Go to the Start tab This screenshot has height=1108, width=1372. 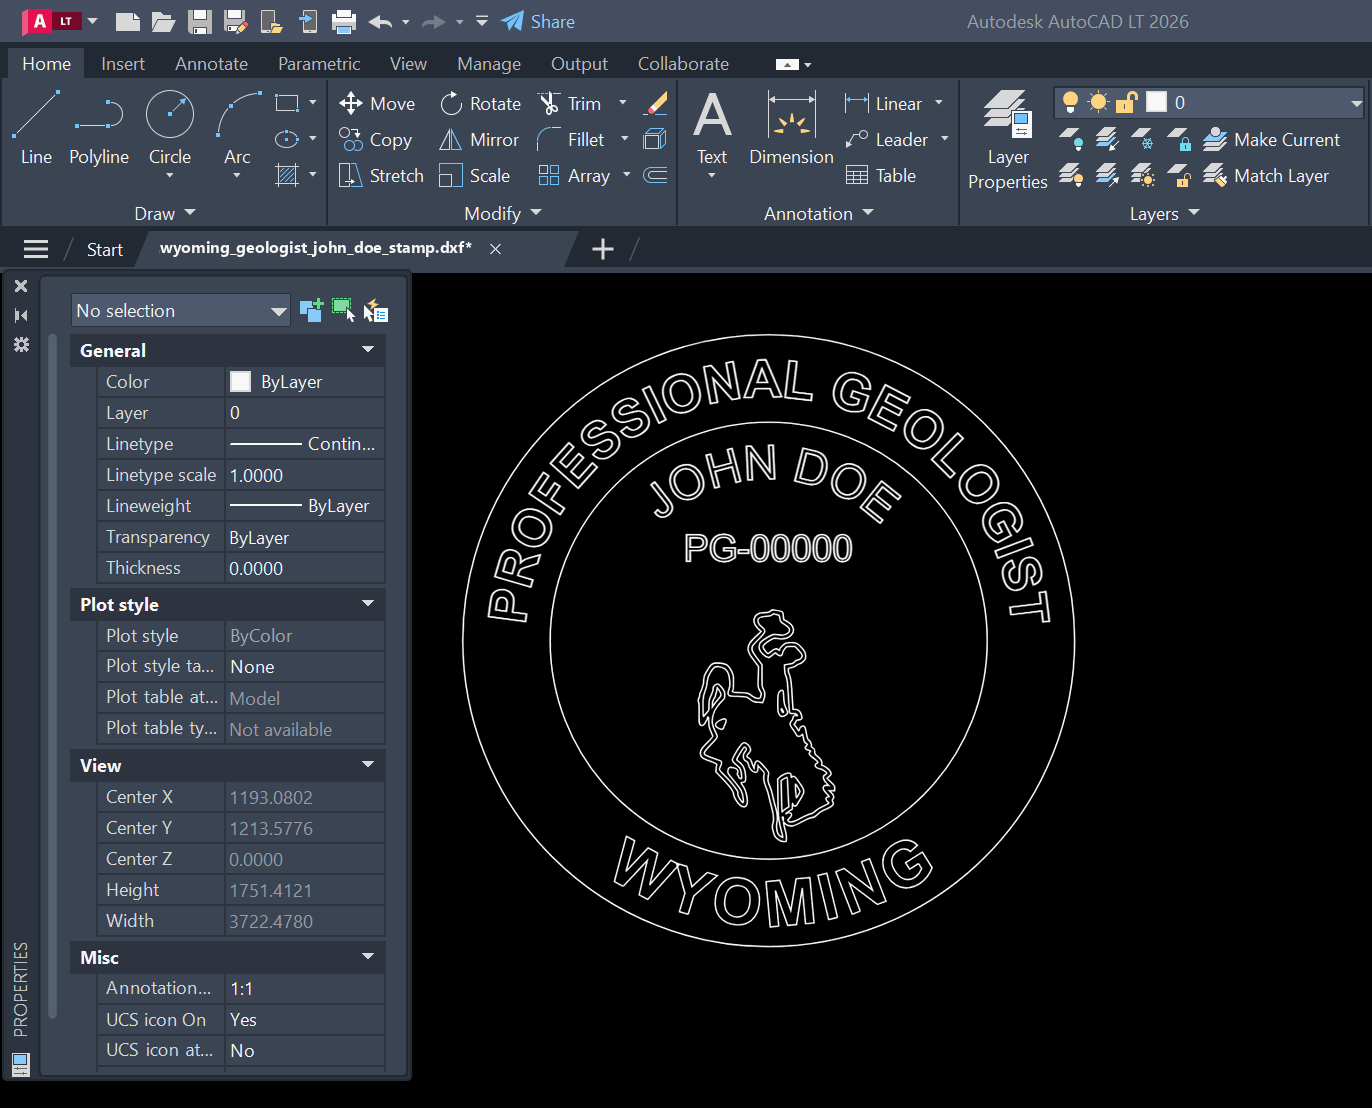click(105, 249)
